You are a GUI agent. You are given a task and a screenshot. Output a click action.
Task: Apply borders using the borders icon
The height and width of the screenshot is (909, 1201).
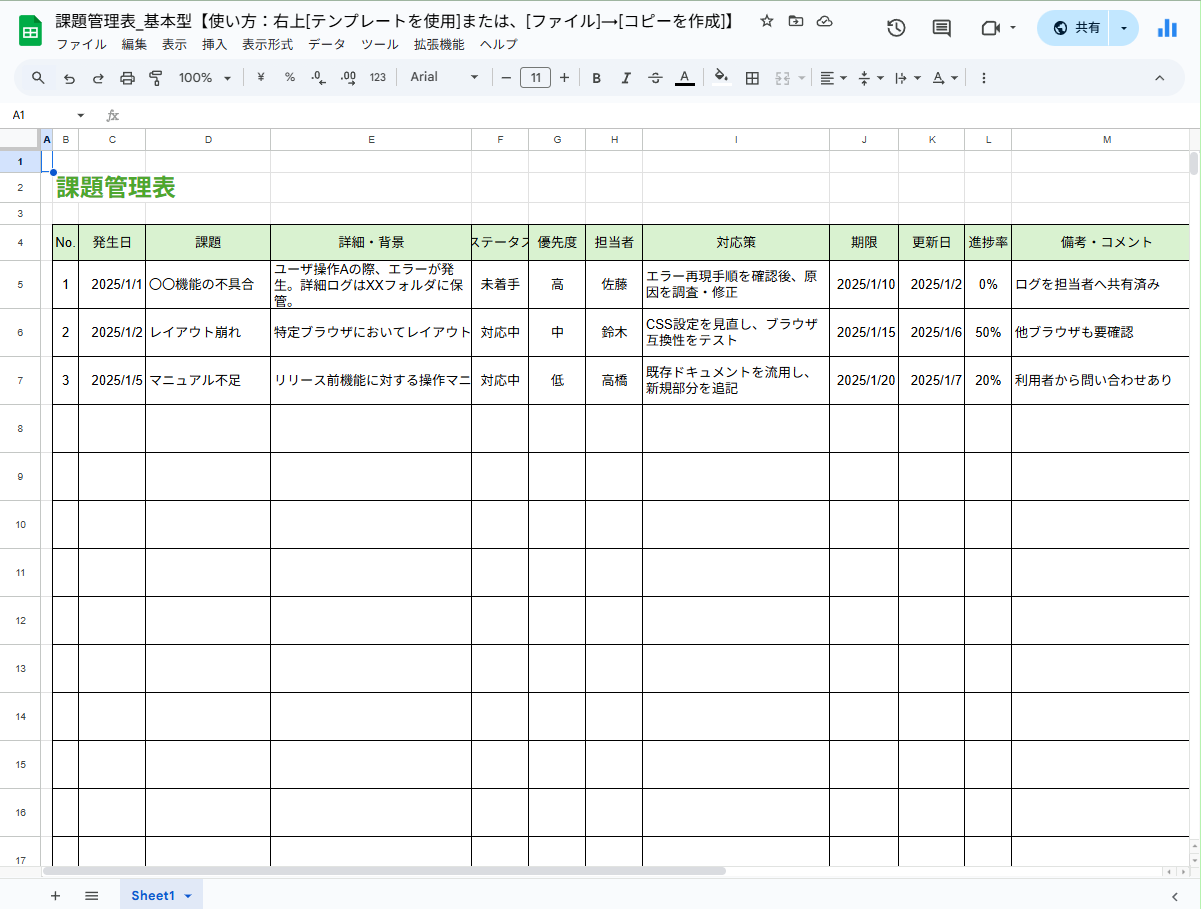(x=751, y=77)
